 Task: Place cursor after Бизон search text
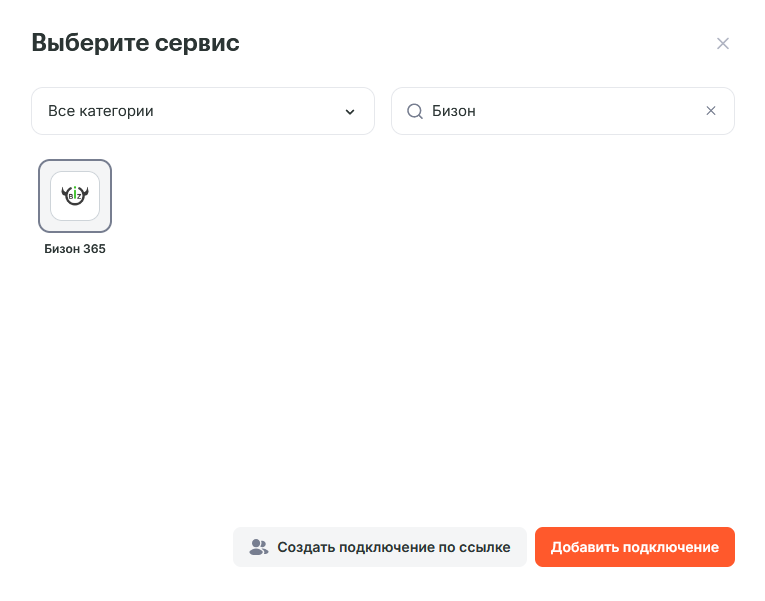(478, 111)
